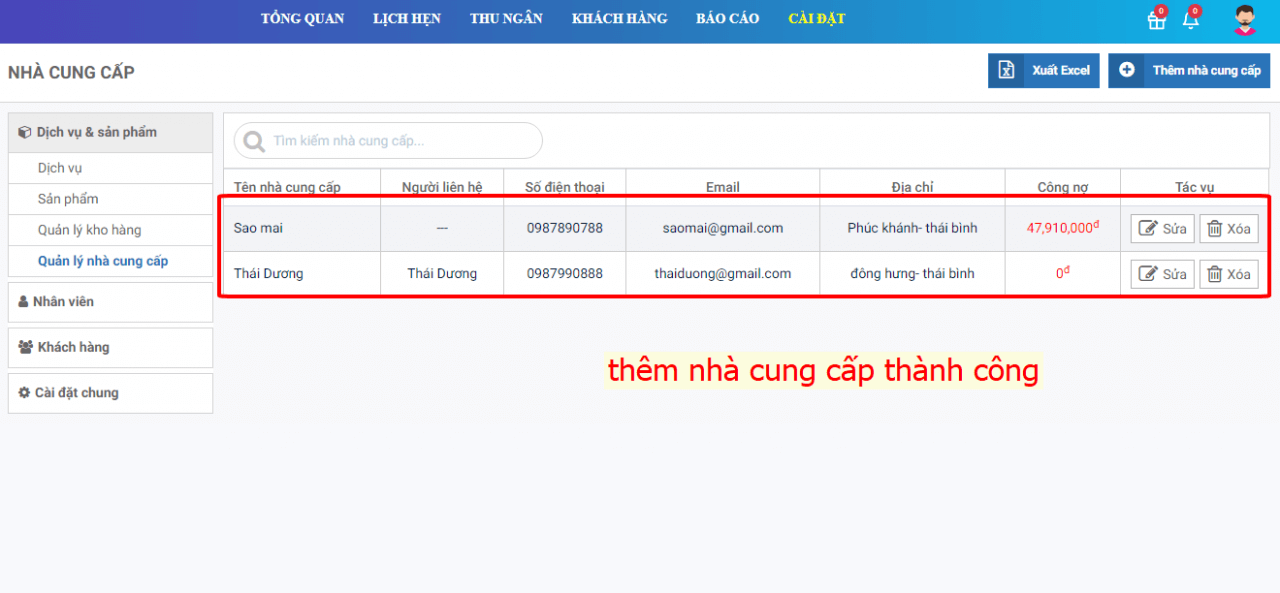Click plus icon for adding supplier

click(1127, 71)
